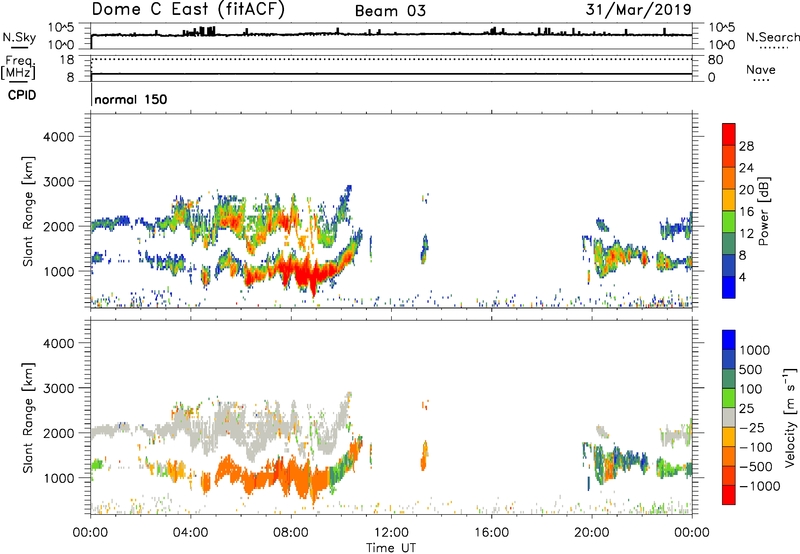Click the date "31/Mar/2019"

pyautogui.click(x=638, y=9)
